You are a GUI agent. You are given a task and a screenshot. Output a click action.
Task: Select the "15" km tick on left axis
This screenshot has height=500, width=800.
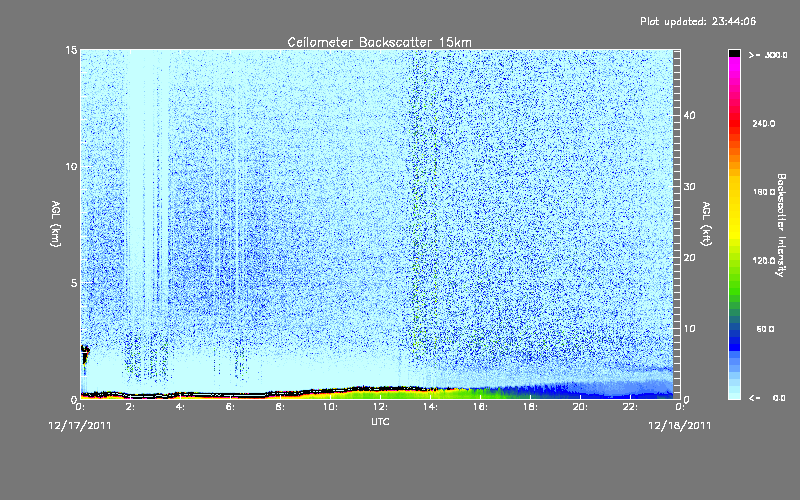pos(71,50)
